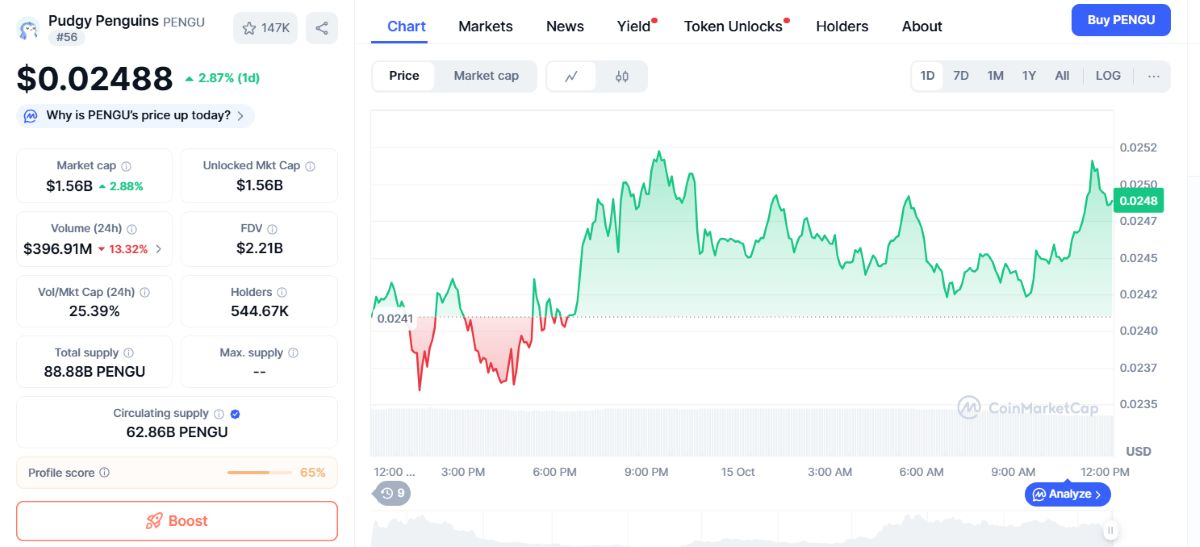This screenshot has width=1200, height=547.
Task: Click the AI icon beside price question
Action: click(x=31, y=116)
